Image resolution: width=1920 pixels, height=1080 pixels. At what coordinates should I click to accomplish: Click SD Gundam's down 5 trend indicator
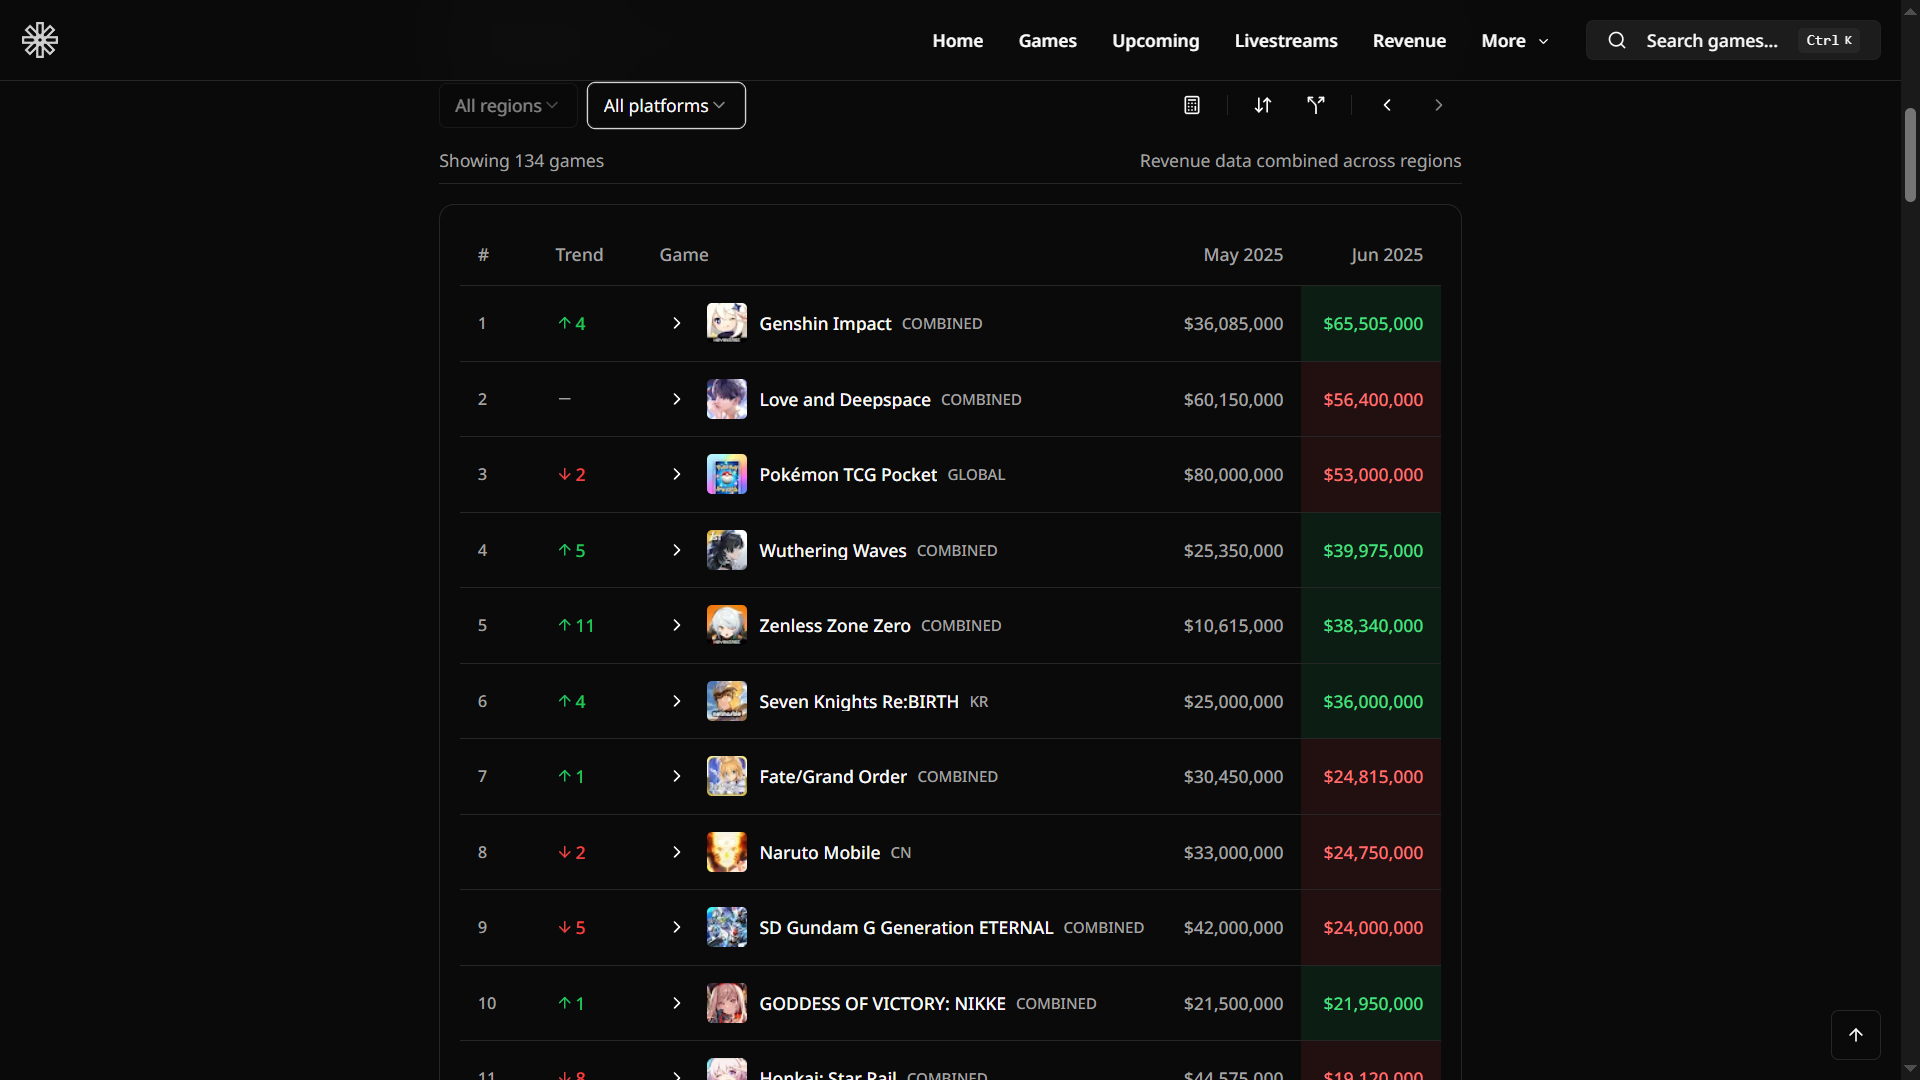point(572,927)
